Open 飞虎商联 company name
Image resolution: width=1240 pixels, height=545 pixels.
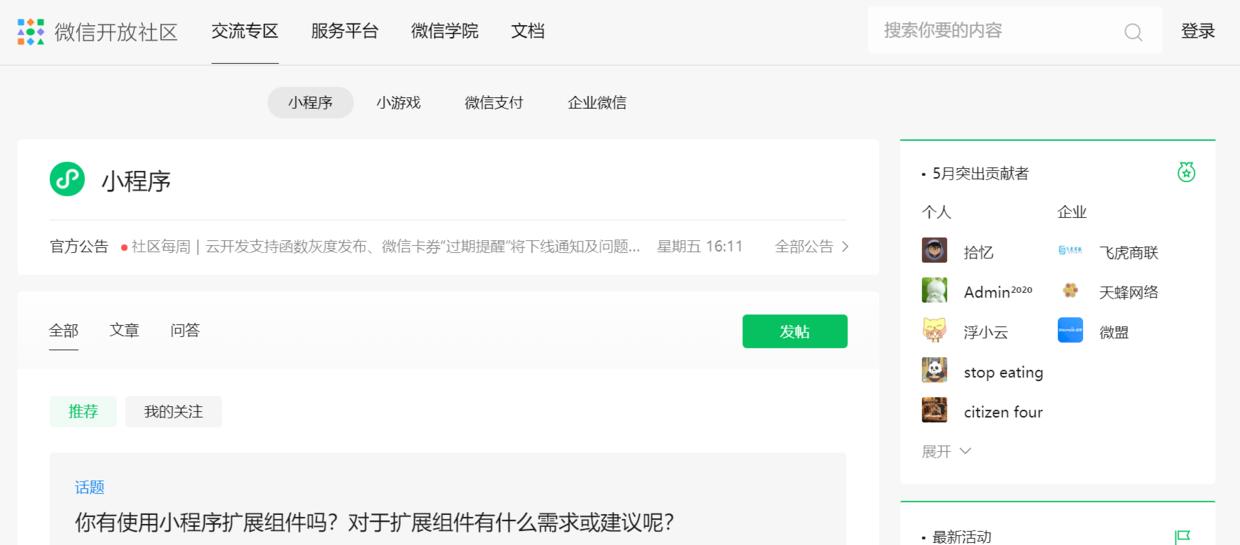pyautogui.click(x=1129, y=252)
